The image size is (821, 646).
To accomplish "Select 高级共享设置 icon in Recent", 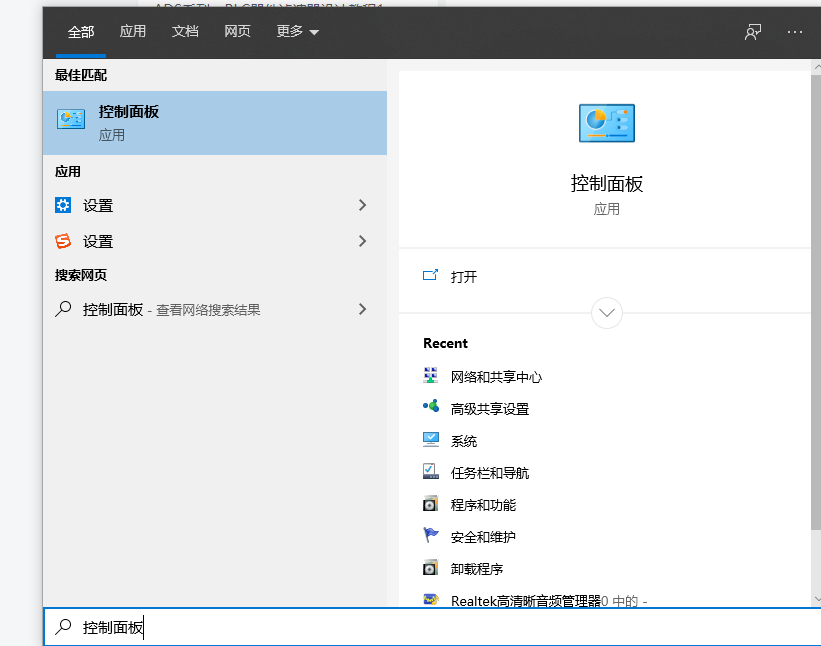I will click(x=431, y=407).
